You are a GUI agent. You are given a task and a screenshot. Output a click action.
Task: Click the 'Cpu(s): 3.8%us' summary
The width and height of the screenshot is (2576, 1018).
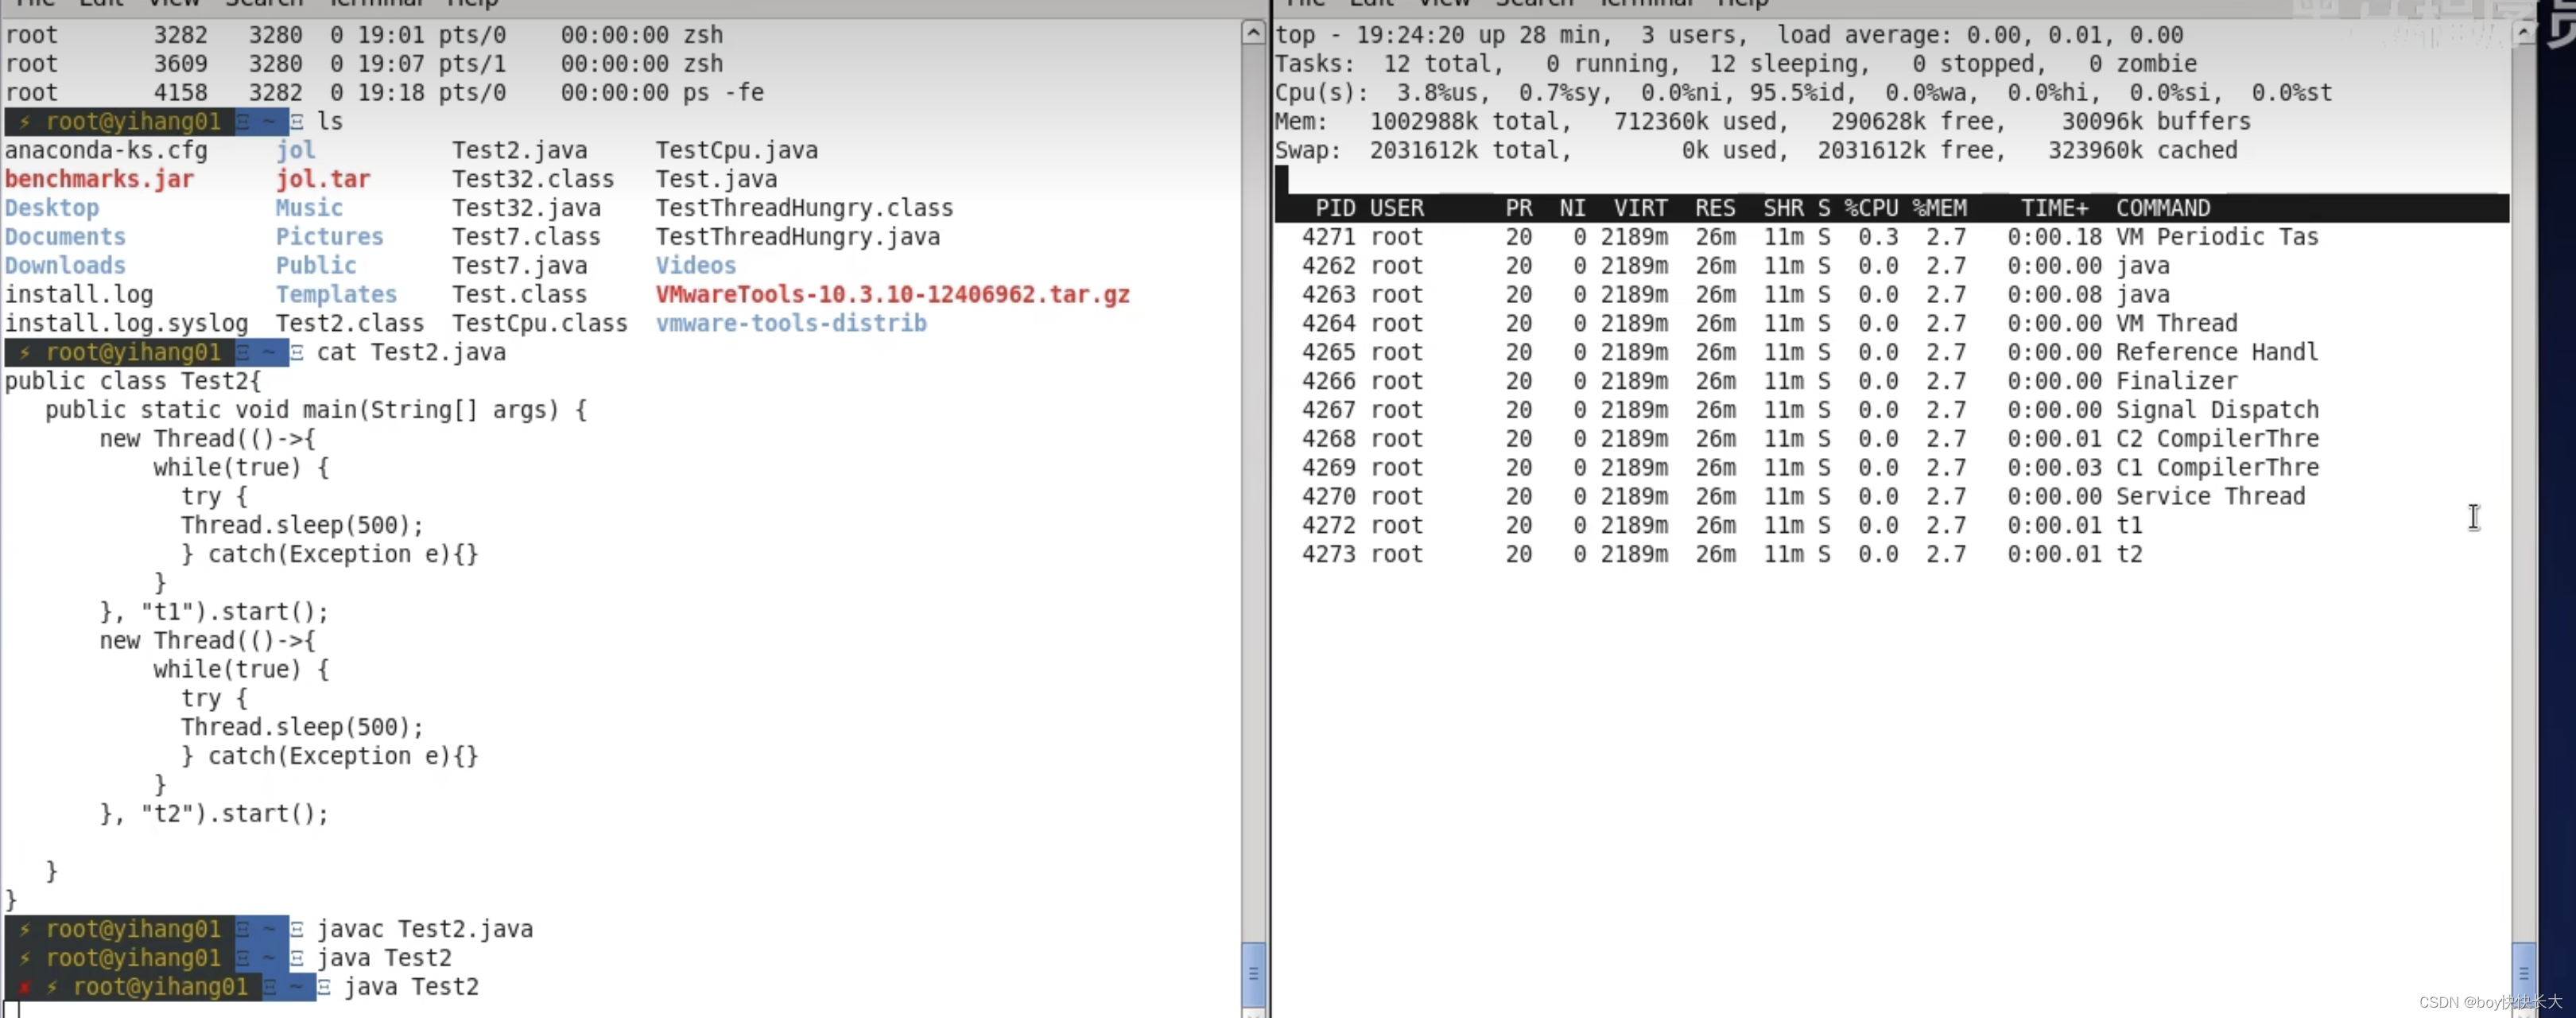(1382, 92)
